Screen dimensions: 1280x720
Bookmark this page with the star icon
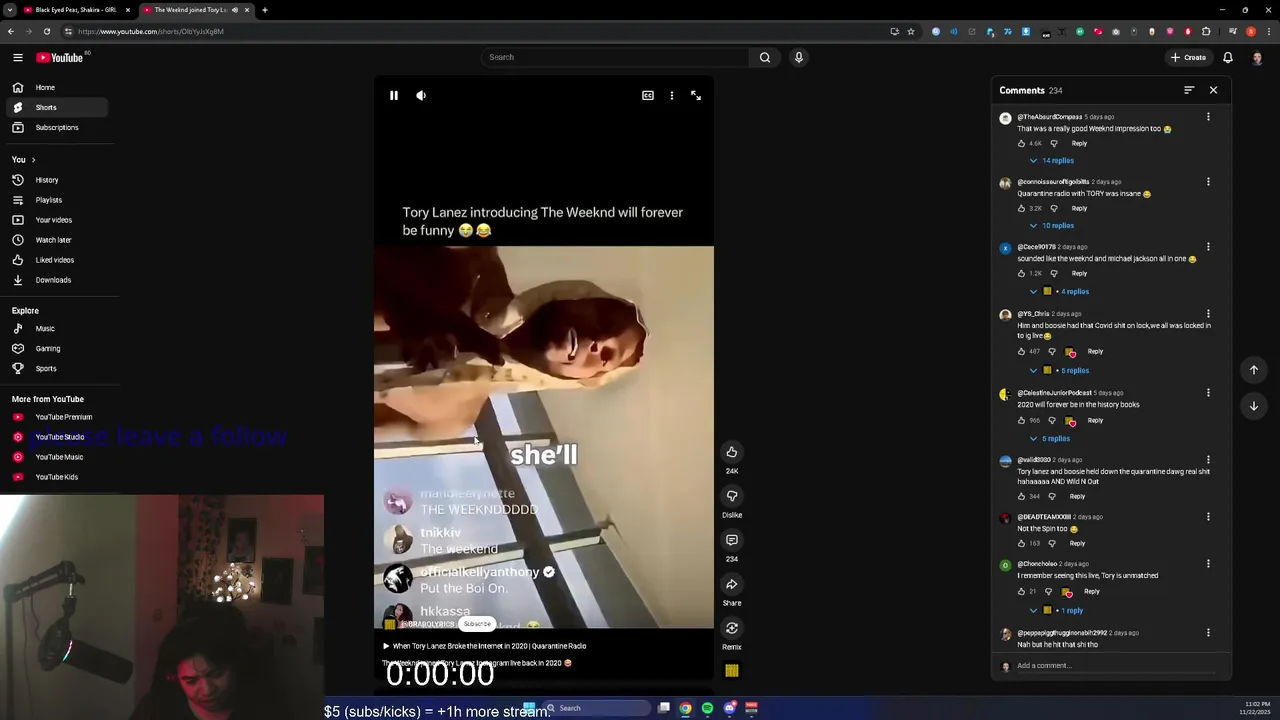pyautogui.click(x=911, y=31)
